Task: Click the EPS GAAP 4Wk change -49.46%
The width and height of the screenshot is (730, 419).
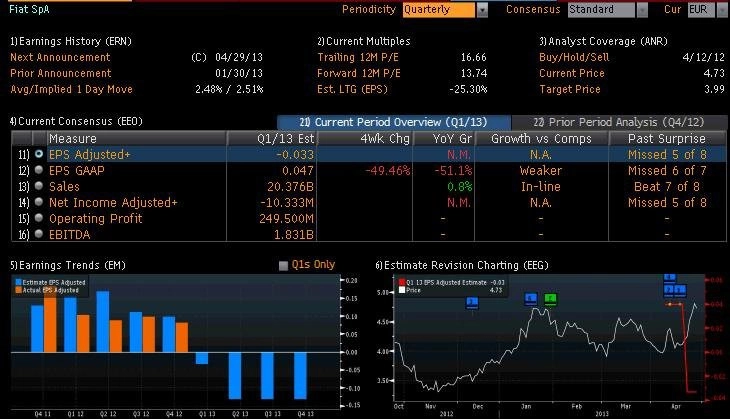Action: click(388, 170)
